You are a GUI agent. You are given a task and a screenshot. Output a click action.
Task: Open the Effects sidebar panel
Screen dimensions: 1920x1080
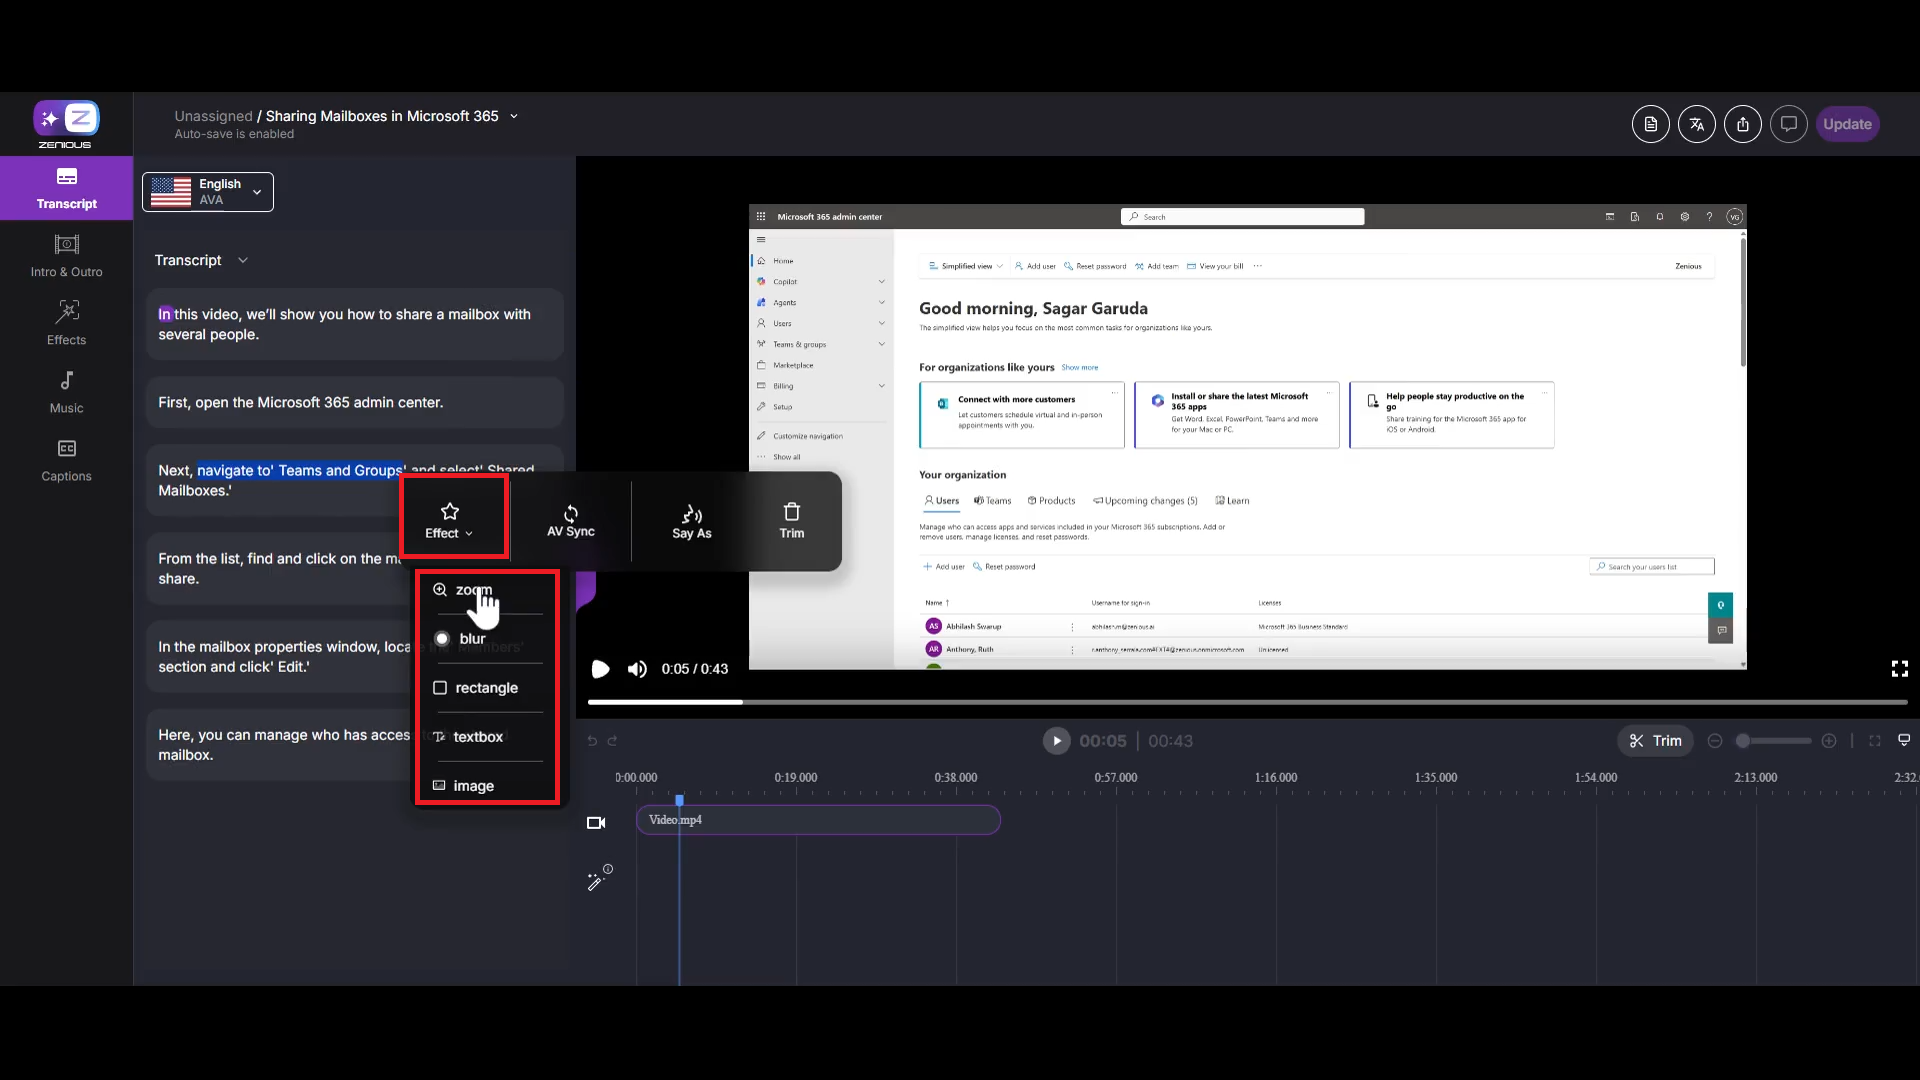point(66,324)
